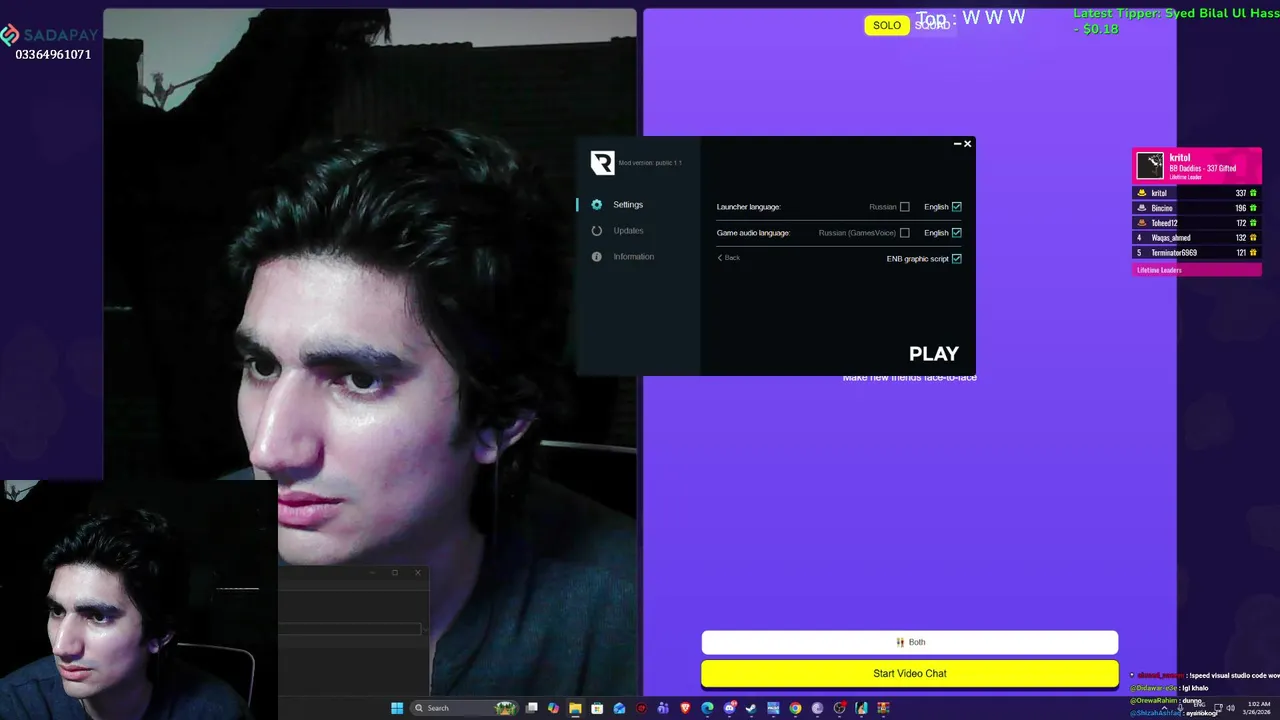Screen dimensions: 1280x720
Task: Click the SadaPay logo
Action: (49, 35)
